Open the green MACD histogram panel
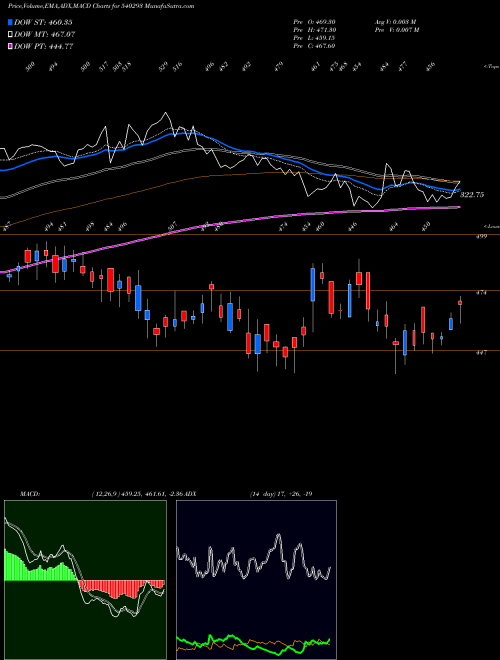Screen dimensions: 500x660 [85, 580]
